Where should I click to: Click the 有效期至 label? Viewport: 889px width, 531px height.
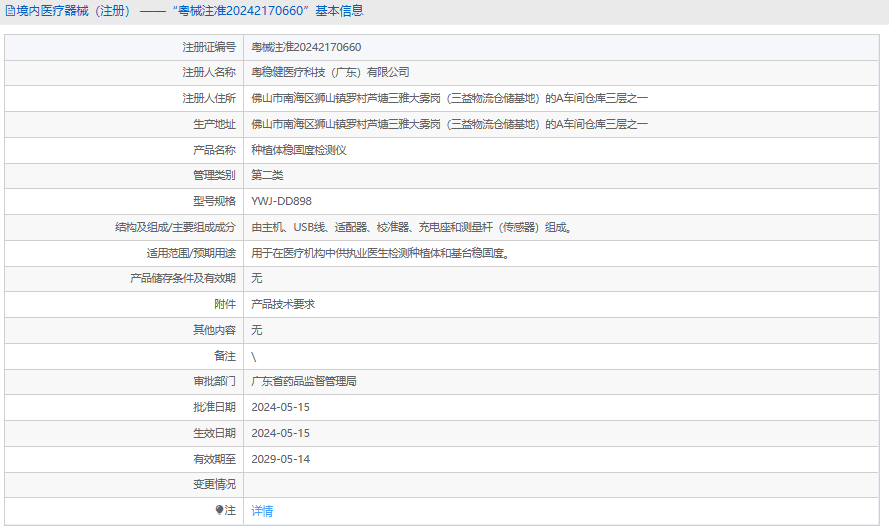pyautogui.click(x=214, y=460)
